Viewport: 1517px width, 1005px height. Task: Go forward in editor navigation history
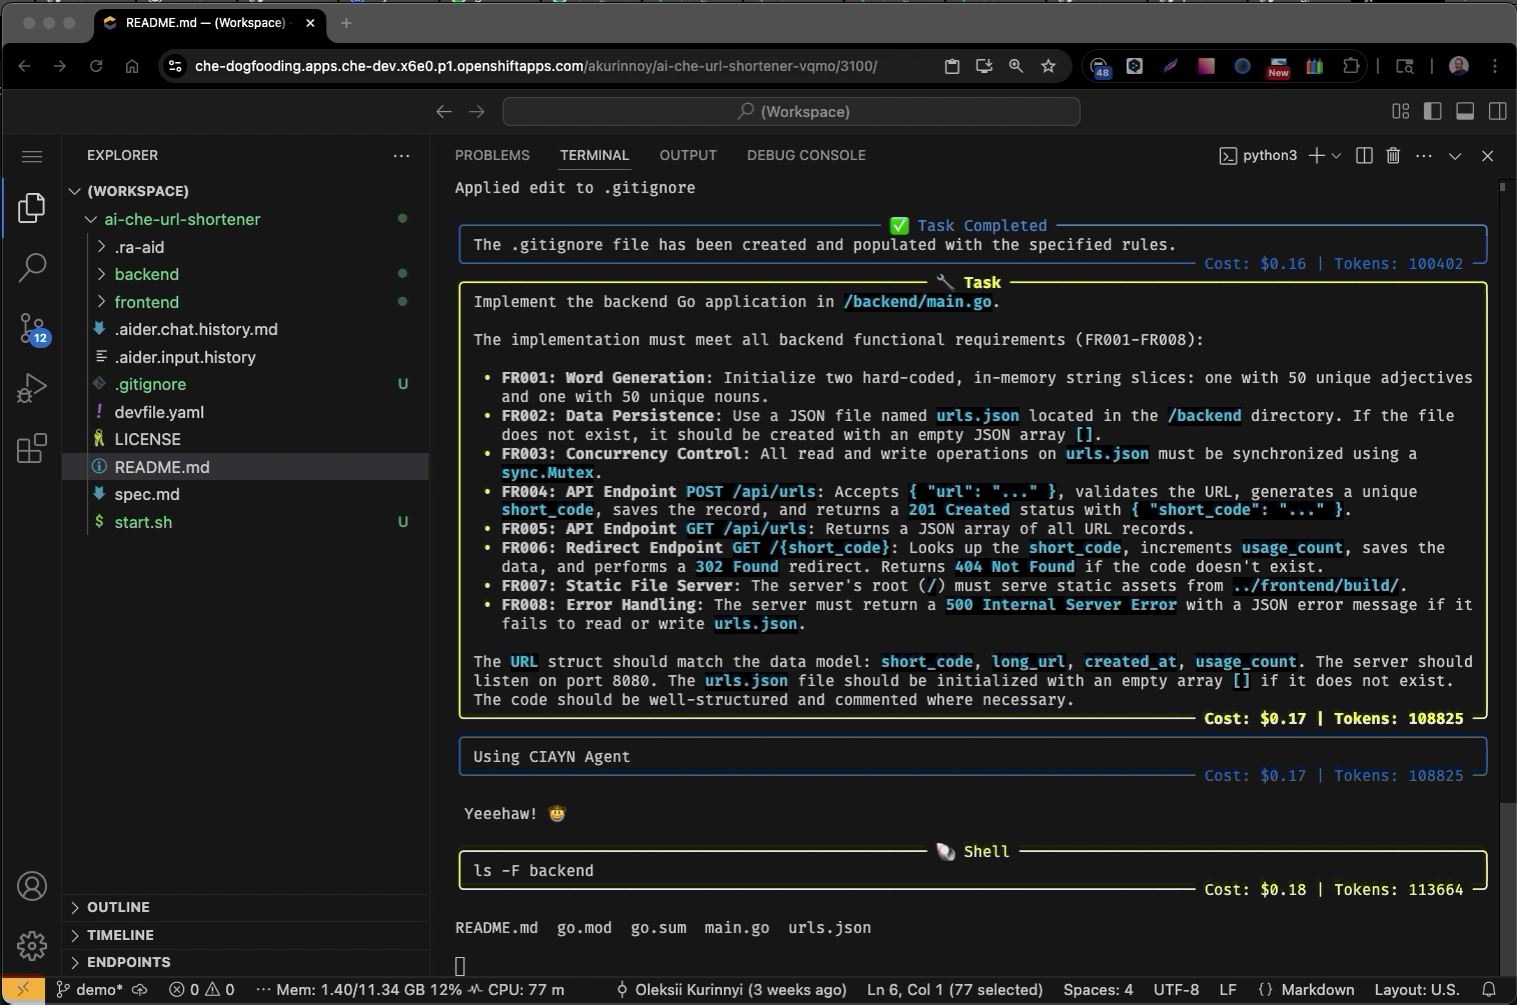click(x=477, y=112)
